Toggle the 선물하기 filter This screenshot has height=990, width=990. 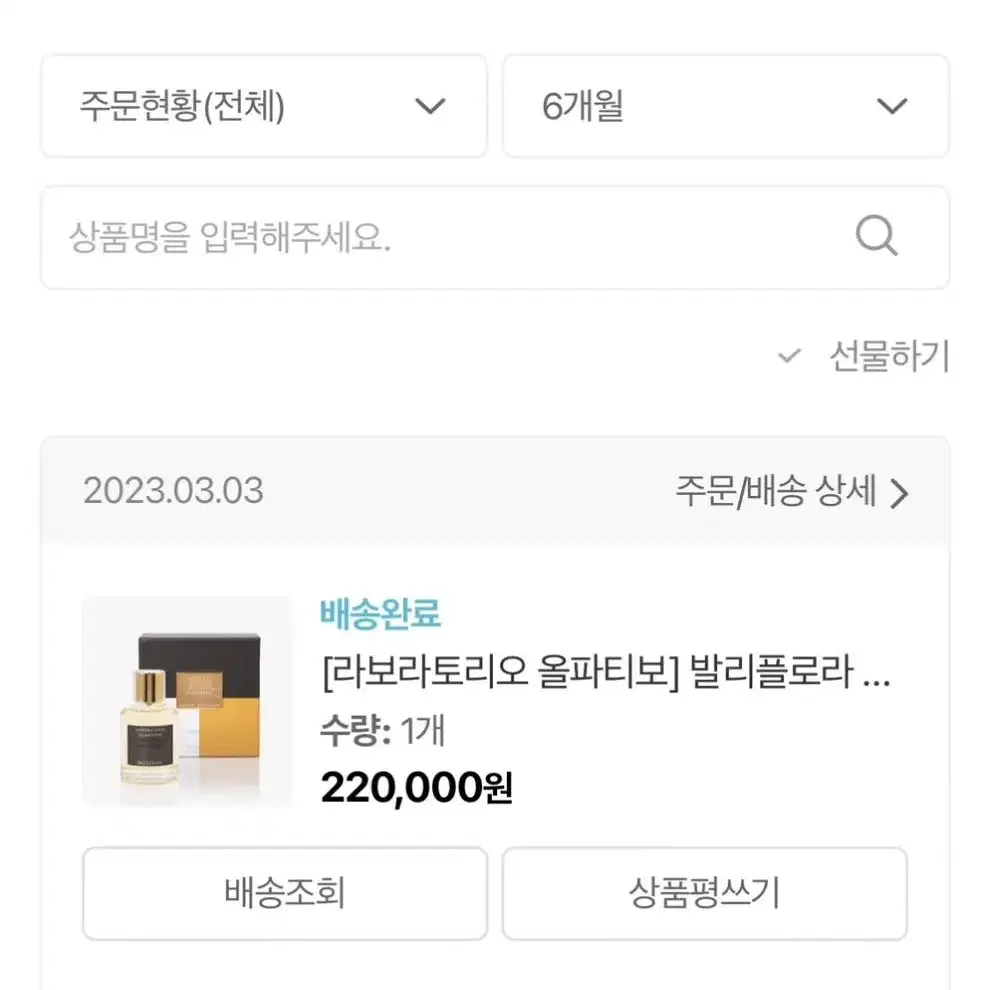(863, 356)
